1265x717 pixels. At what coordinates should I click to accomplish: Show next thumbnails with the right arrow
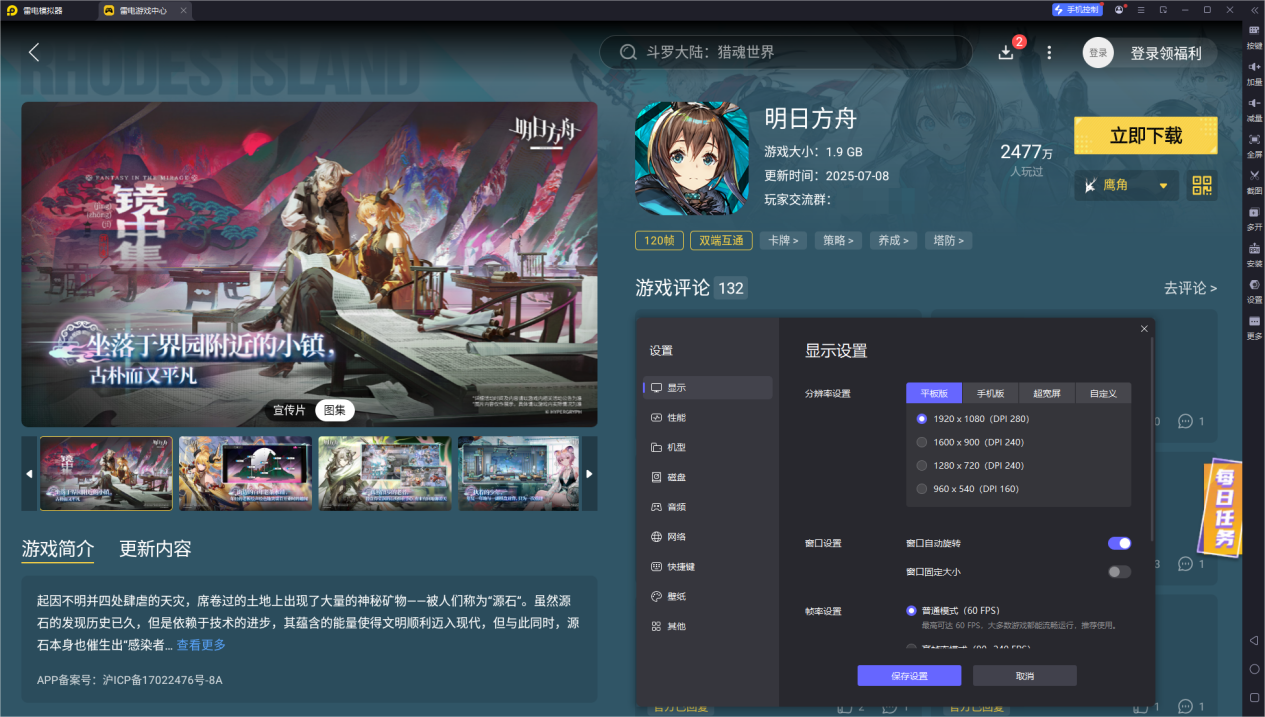[x=590, y=473]
